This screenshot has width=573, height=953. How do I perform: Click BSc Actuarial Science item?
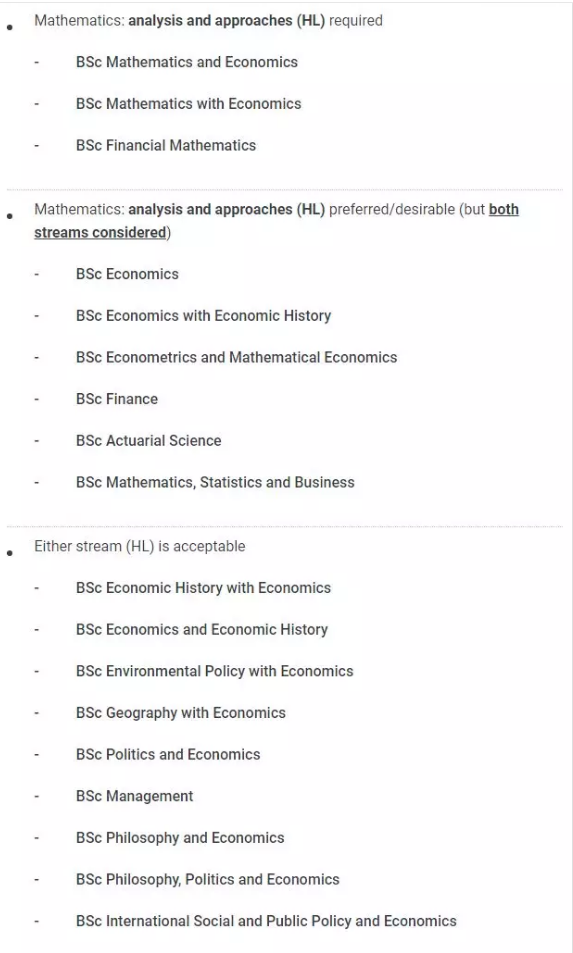148,441
